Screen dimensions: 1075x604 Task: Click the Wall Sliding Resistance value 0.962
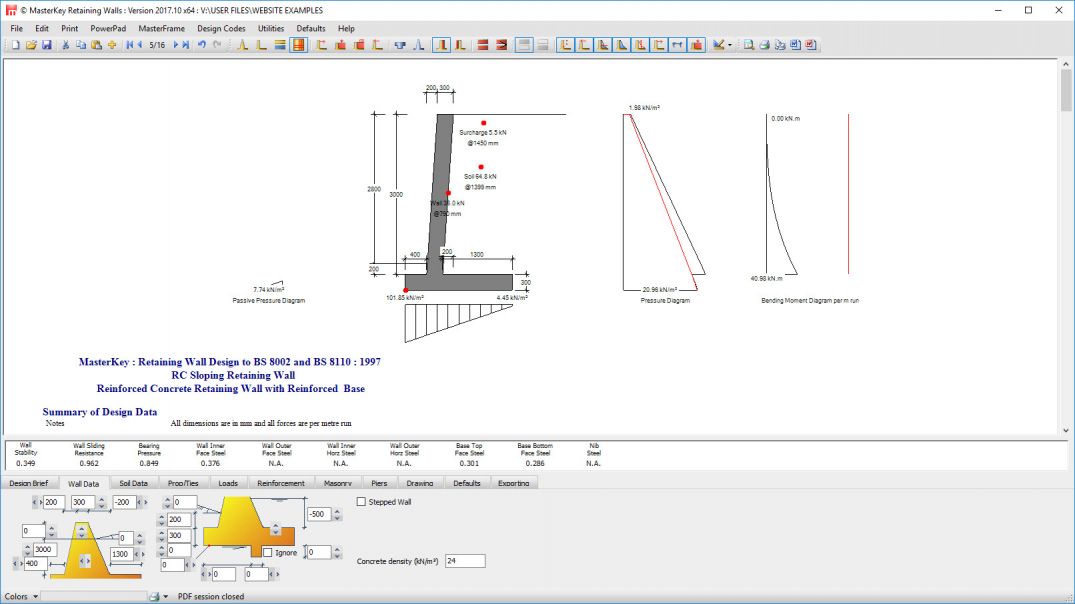88,463
